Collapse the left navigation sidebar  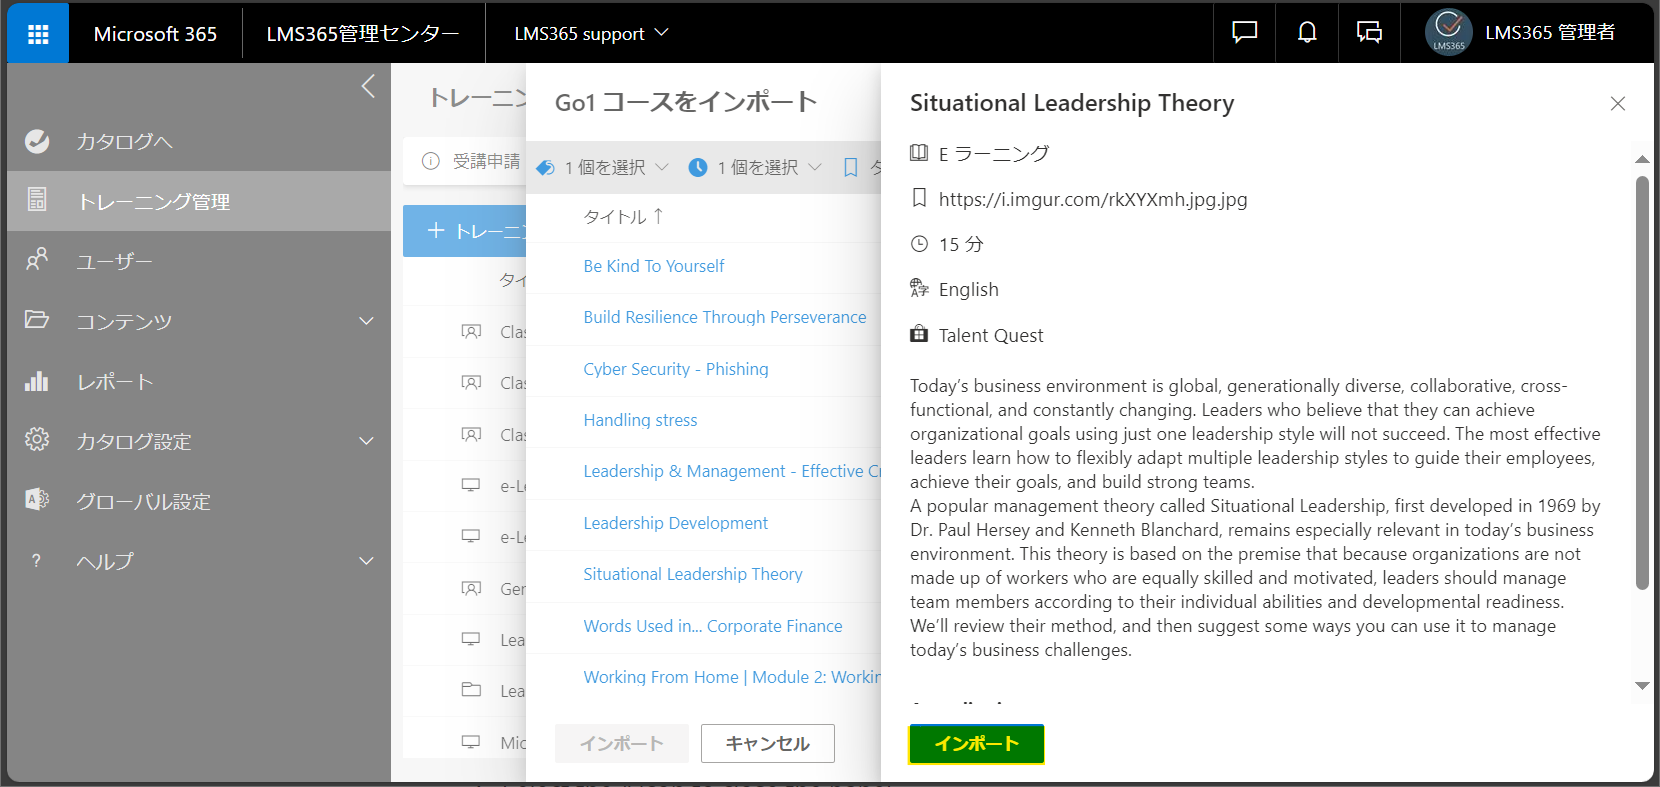click(368, 87)
